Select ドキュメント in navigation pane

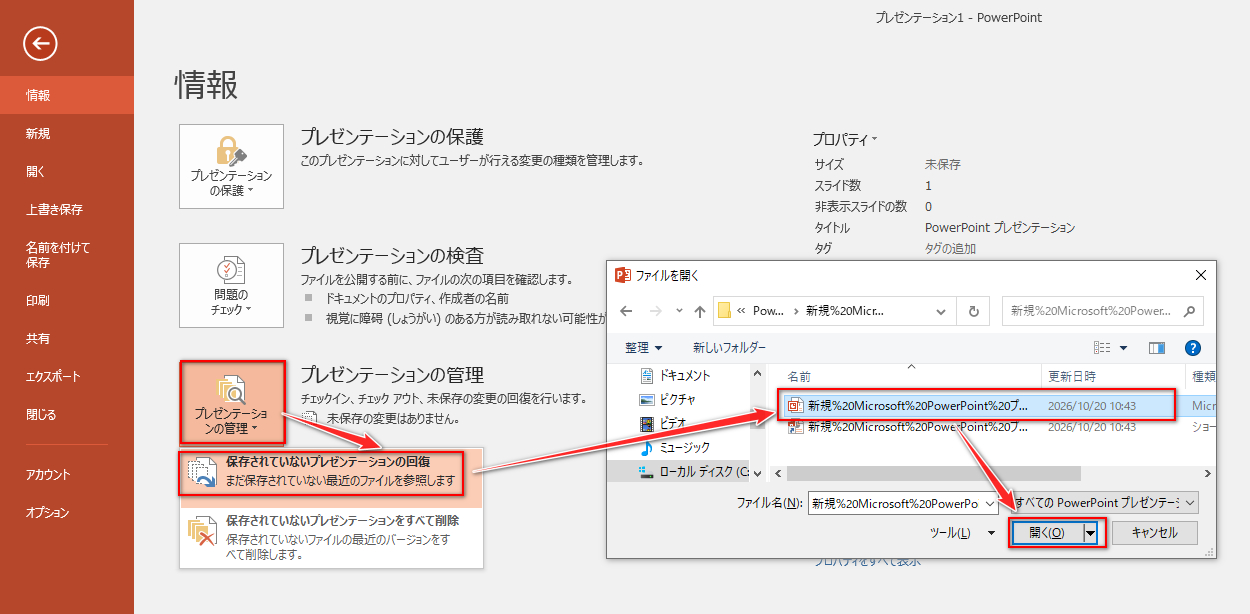click(685, 375)
